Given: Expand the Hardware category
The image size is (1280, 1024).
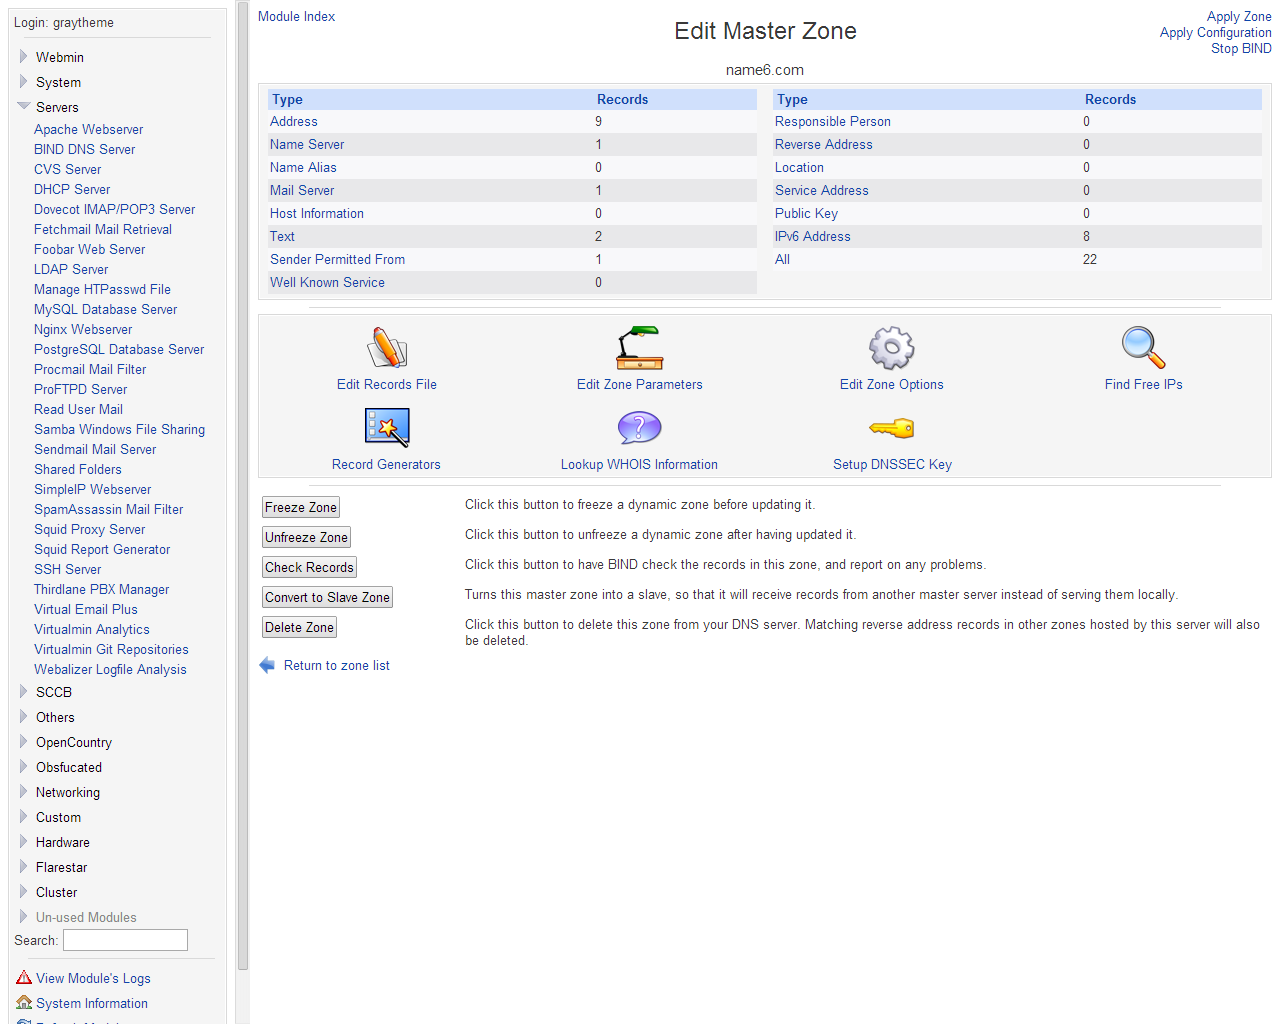Looking at the screenshot, I should click(24, 842).
